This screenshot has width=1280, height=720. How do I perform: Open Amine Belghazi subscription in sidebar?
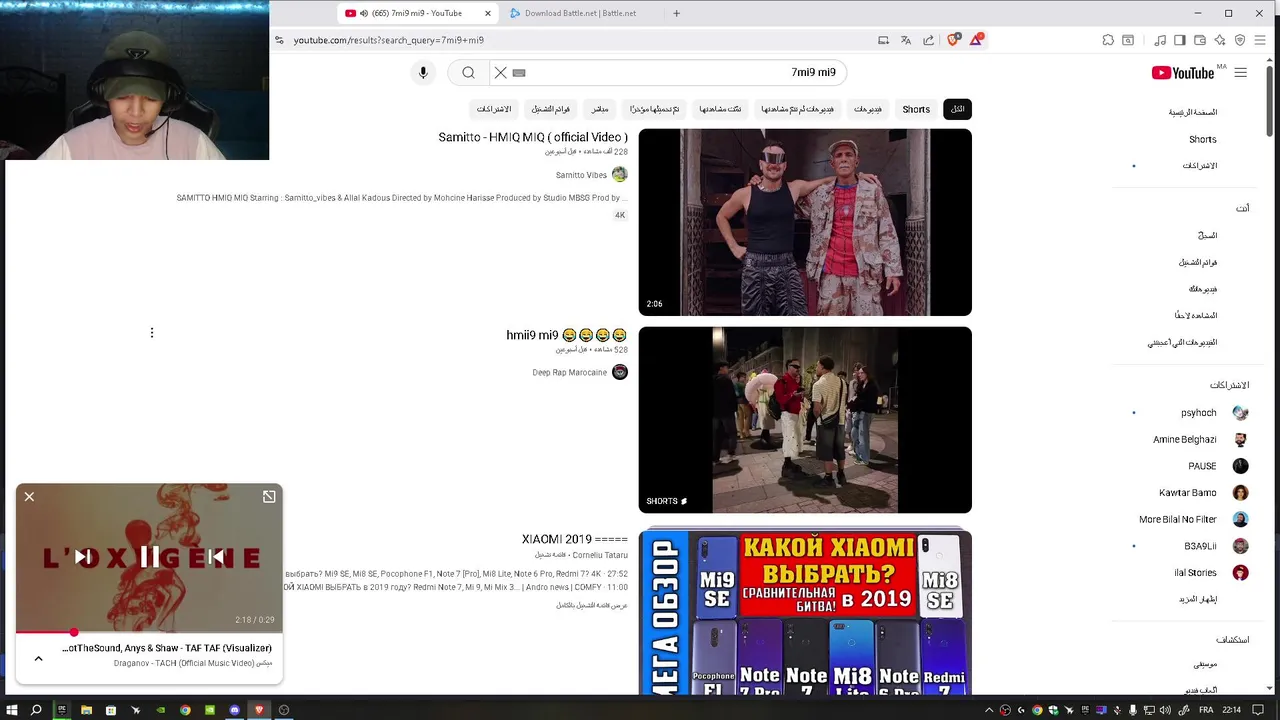1184,440
